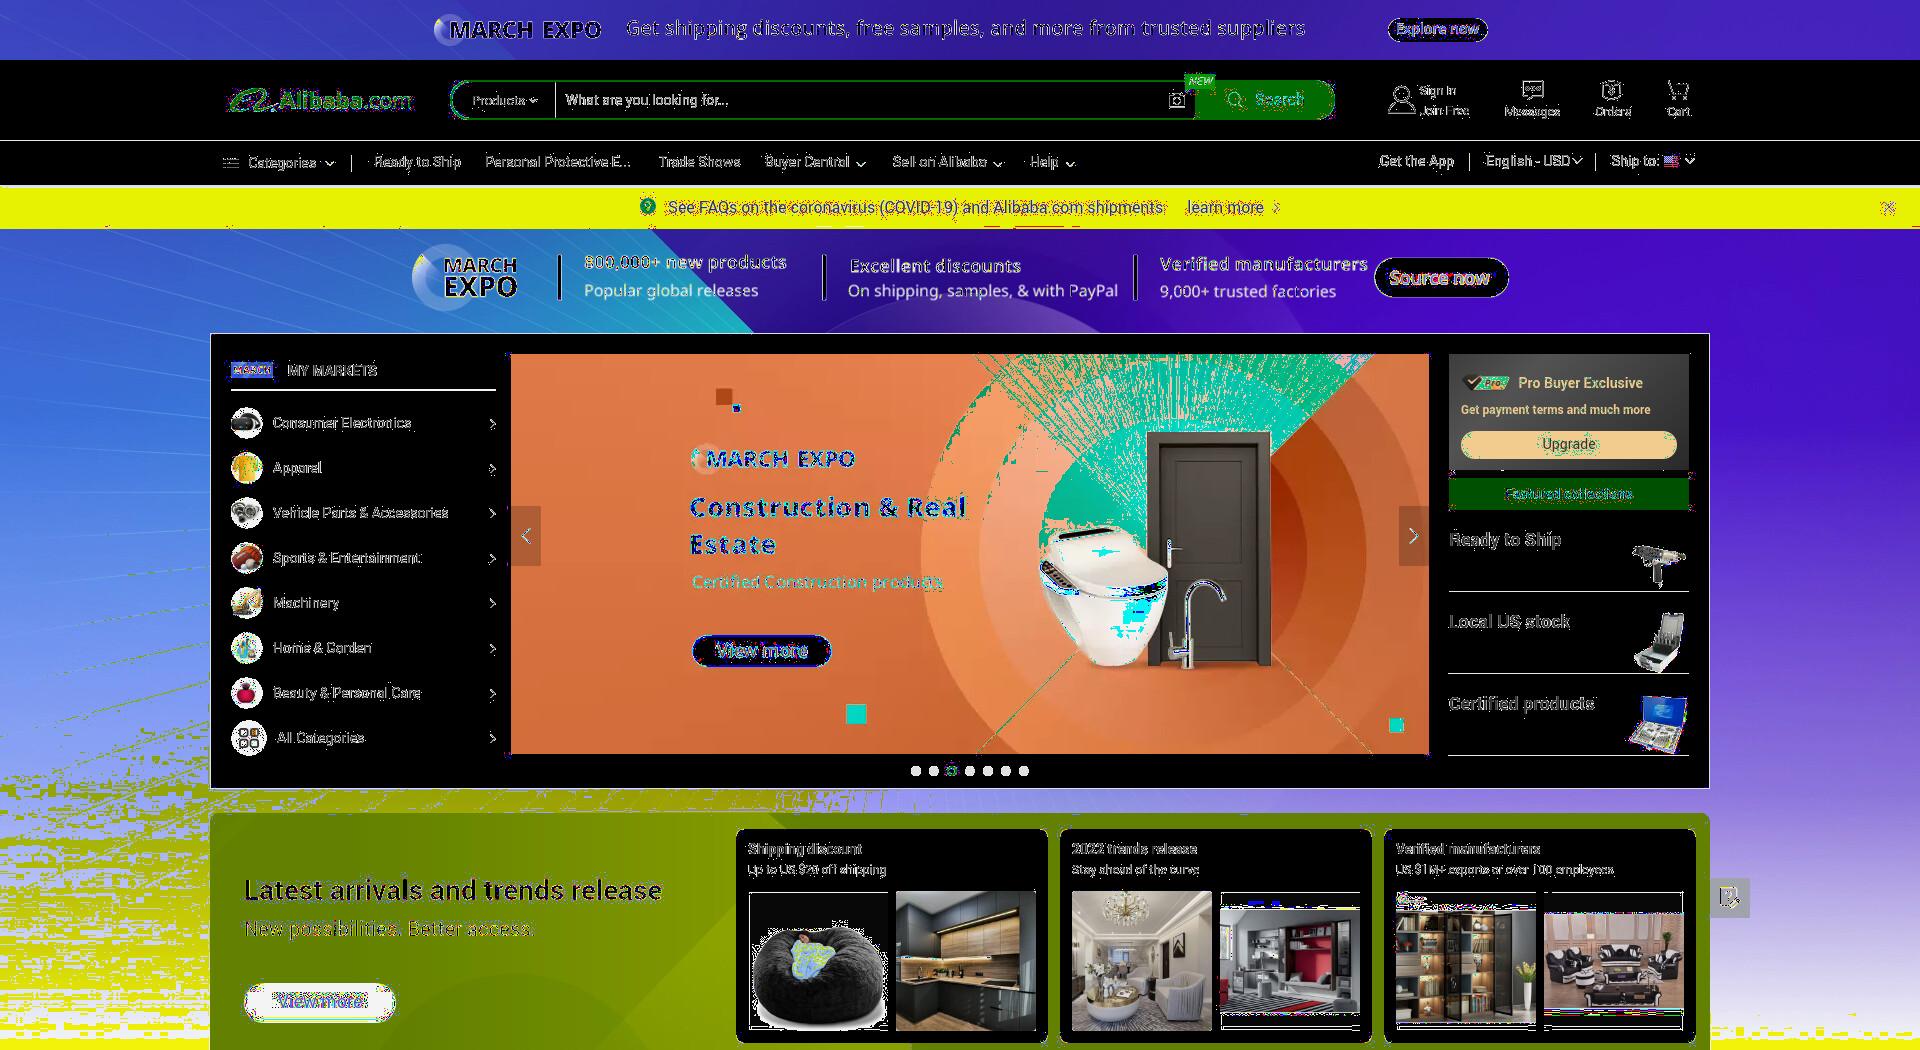Open image search camera icon
This screenshot has width=1920, height=1050.
[x=1177, y=100]
